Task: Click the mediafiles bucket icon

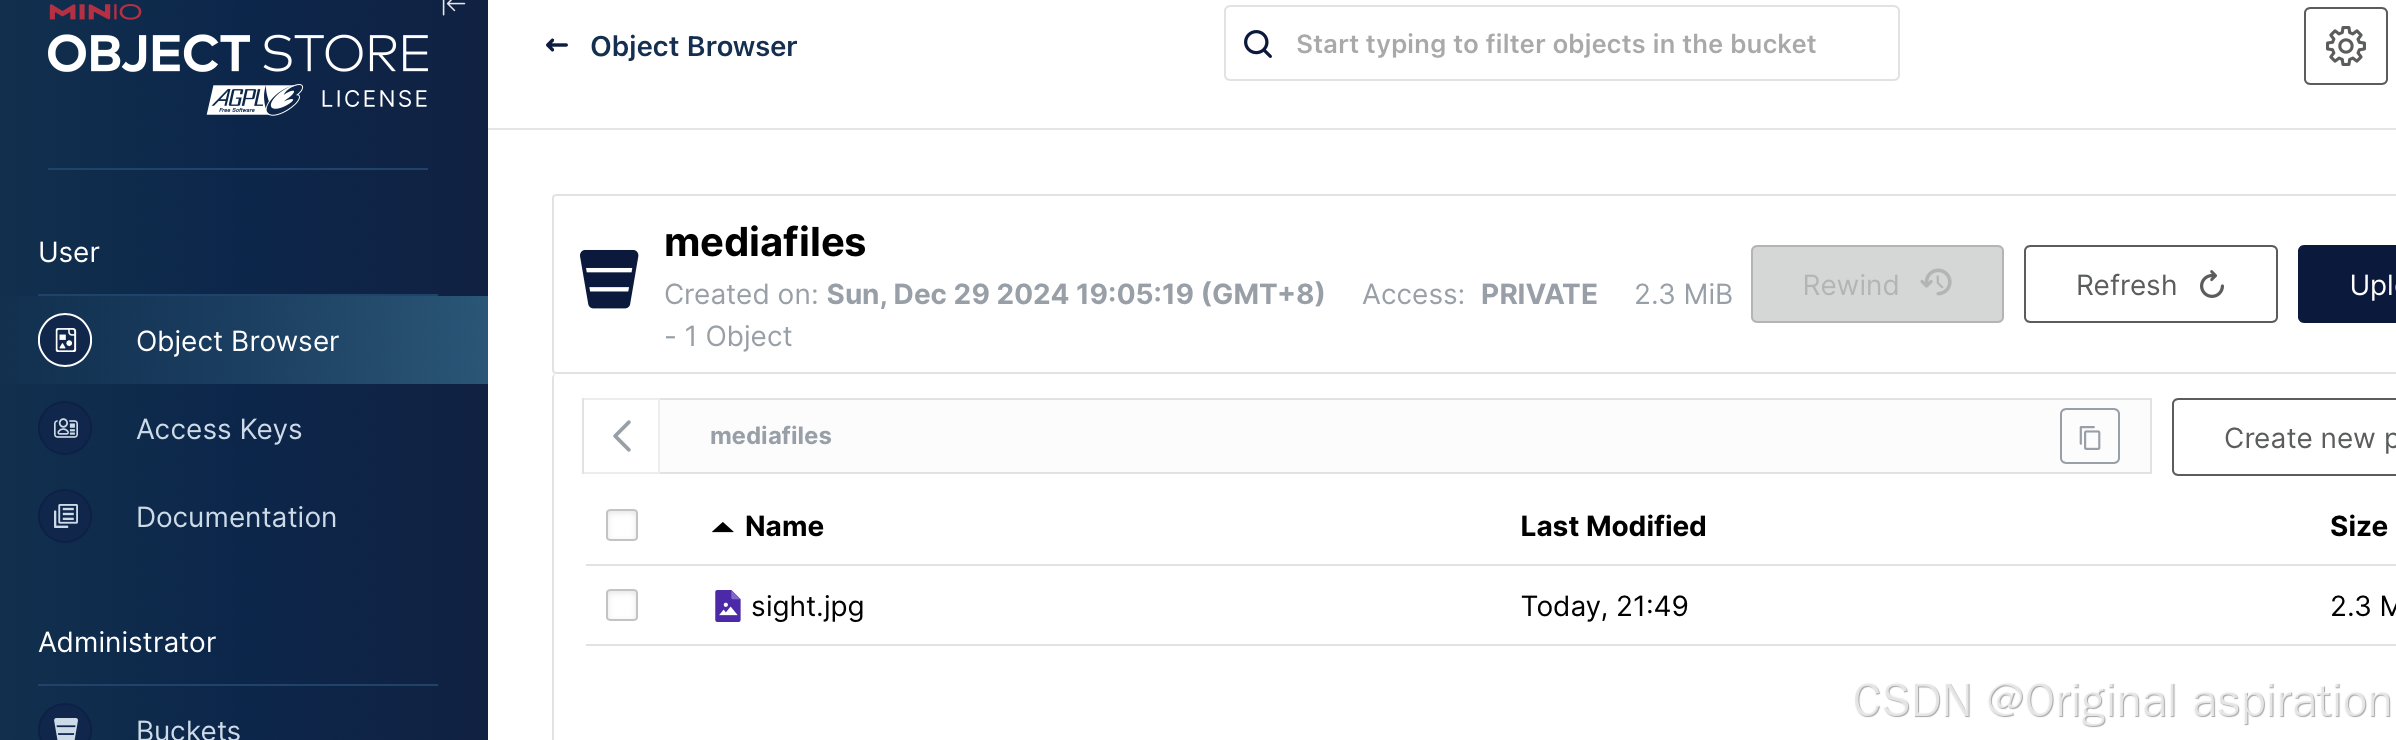Action: (609, 279)
